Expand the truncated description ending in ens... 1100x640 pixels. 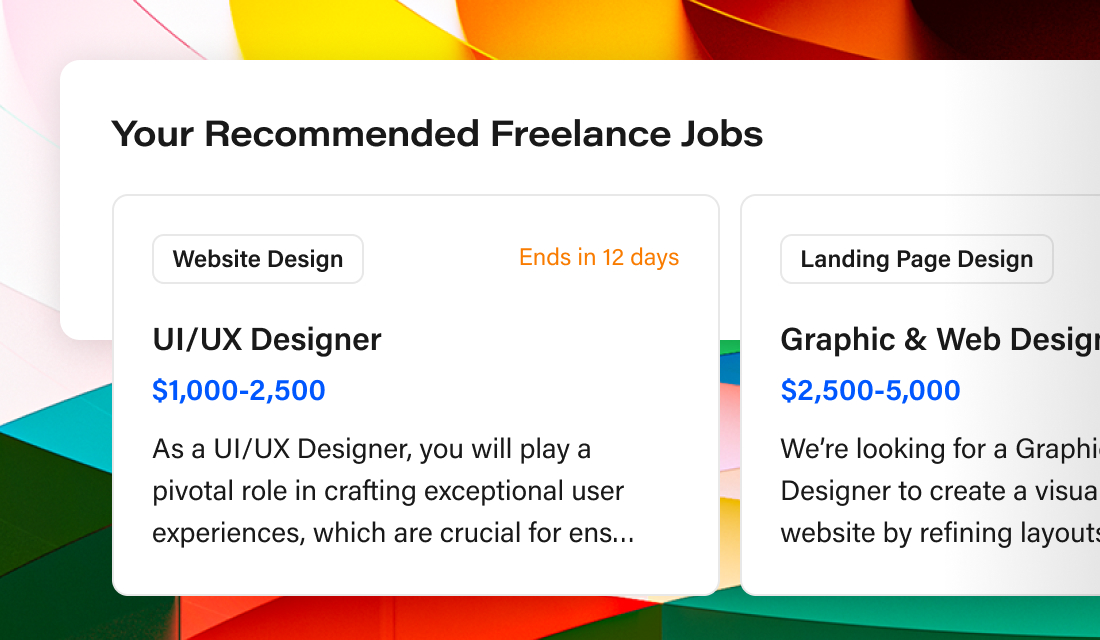394,532
